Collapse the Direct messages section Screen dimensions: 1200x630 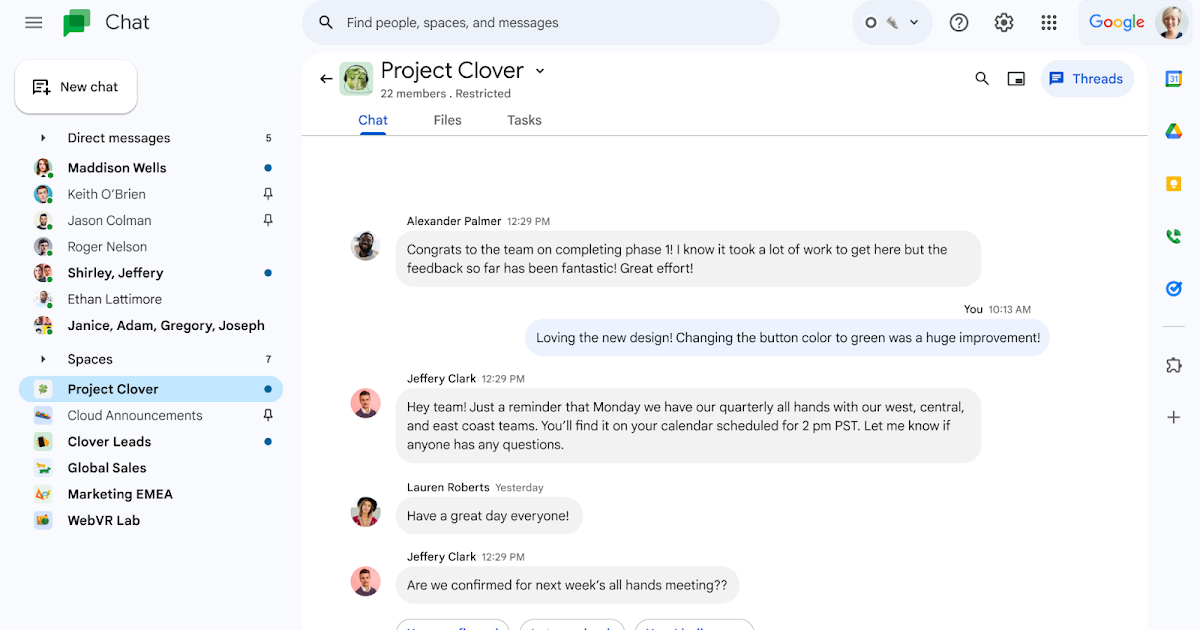pyautogui.click(x=43, y=138)
